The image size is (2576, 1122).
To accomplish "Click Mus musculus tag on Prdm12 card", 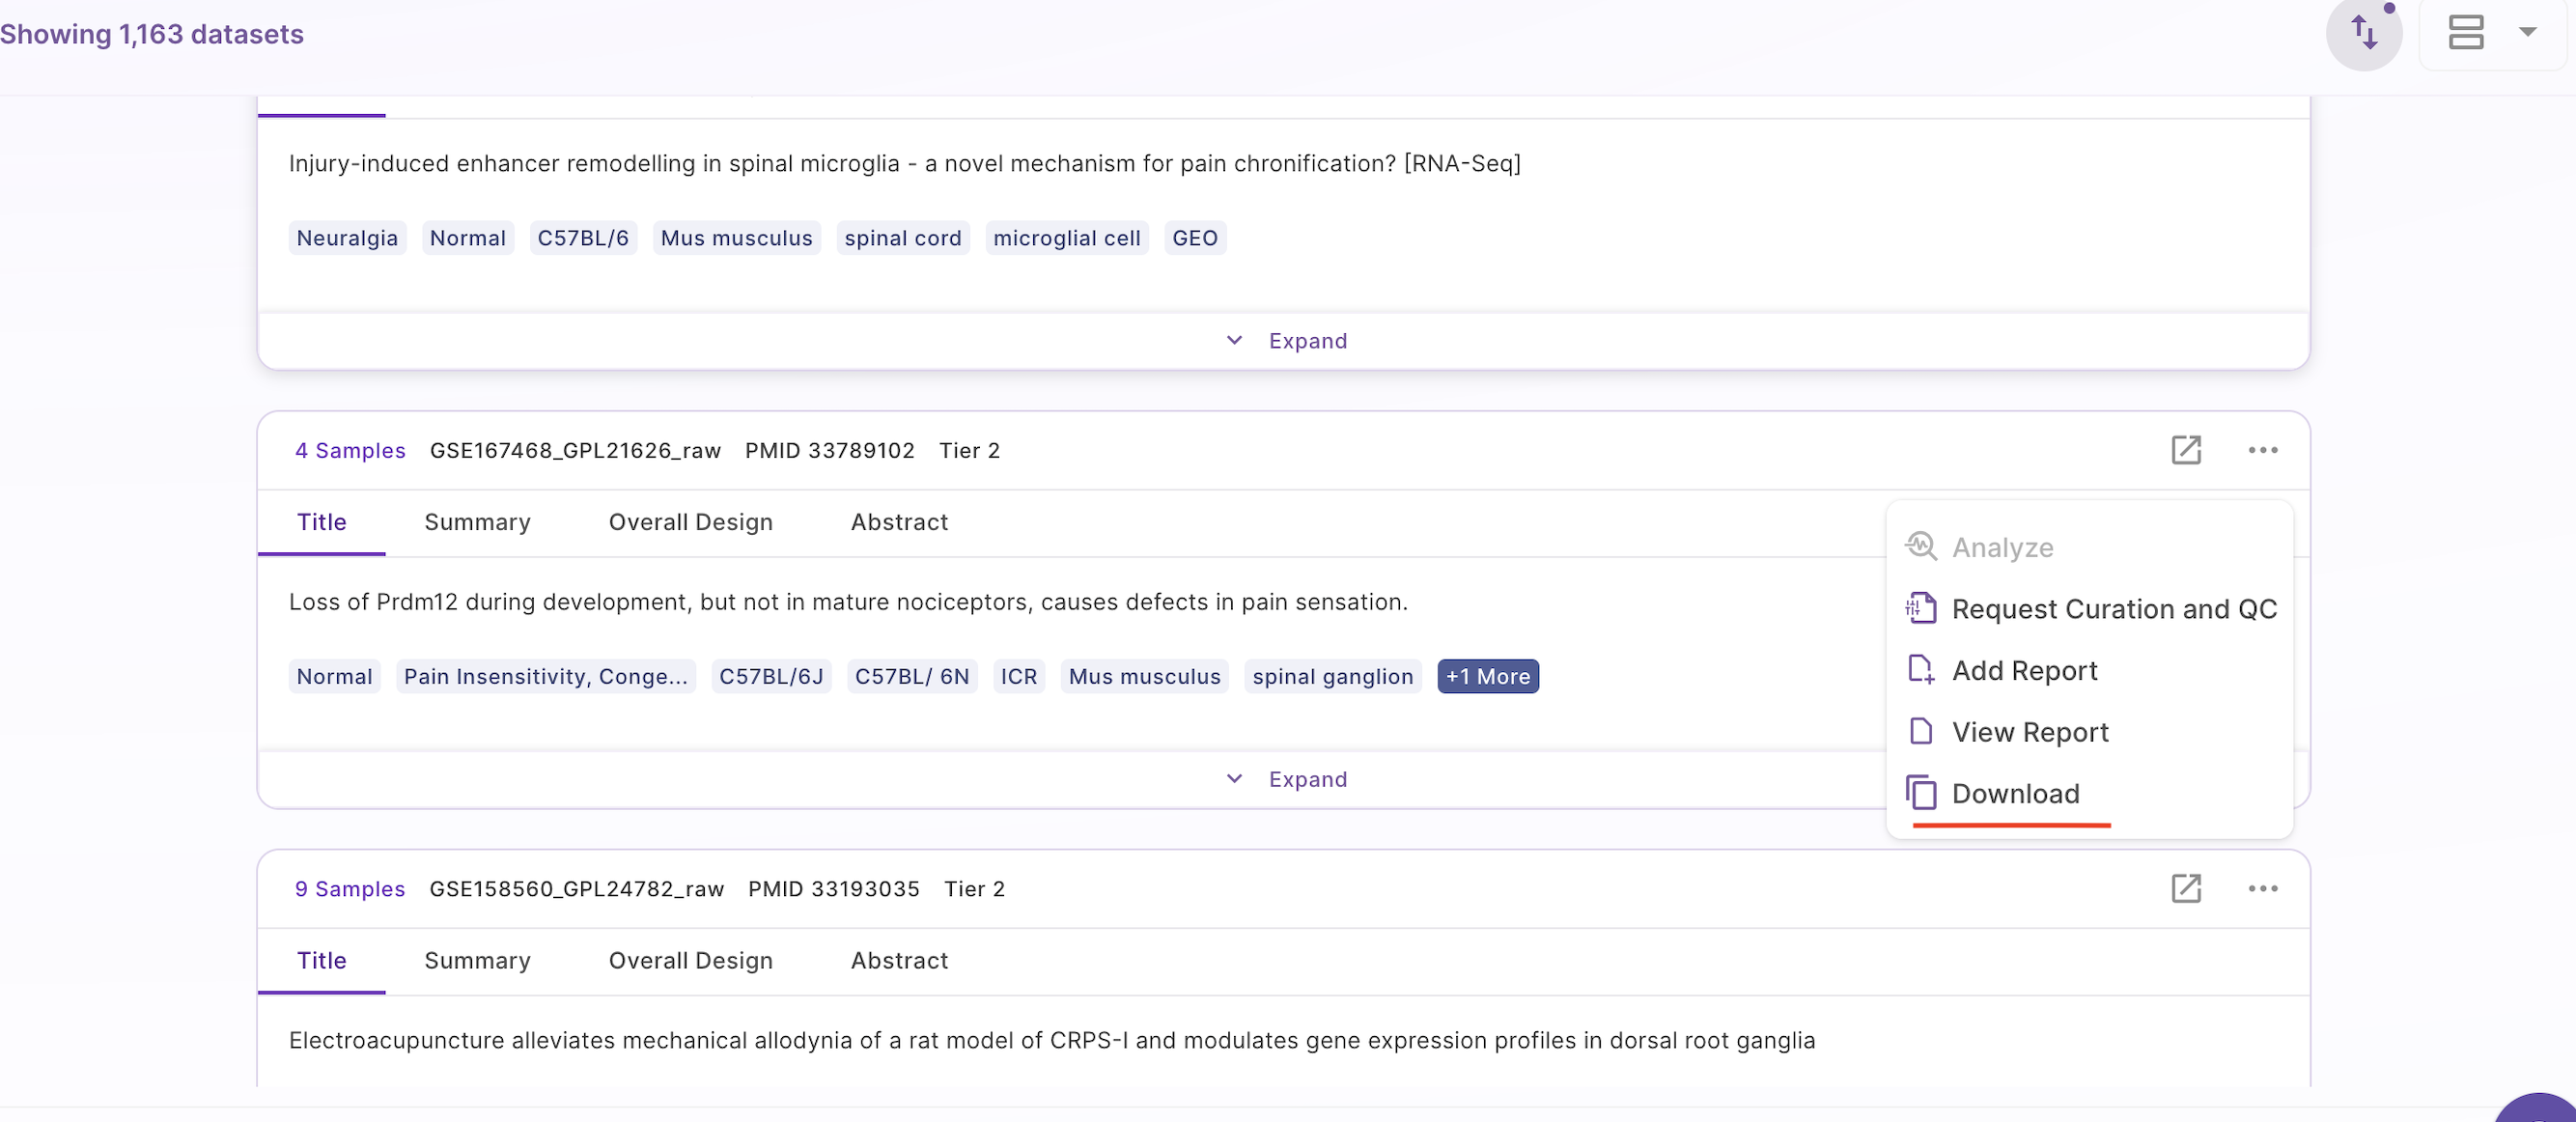I will click(1144, 676).
